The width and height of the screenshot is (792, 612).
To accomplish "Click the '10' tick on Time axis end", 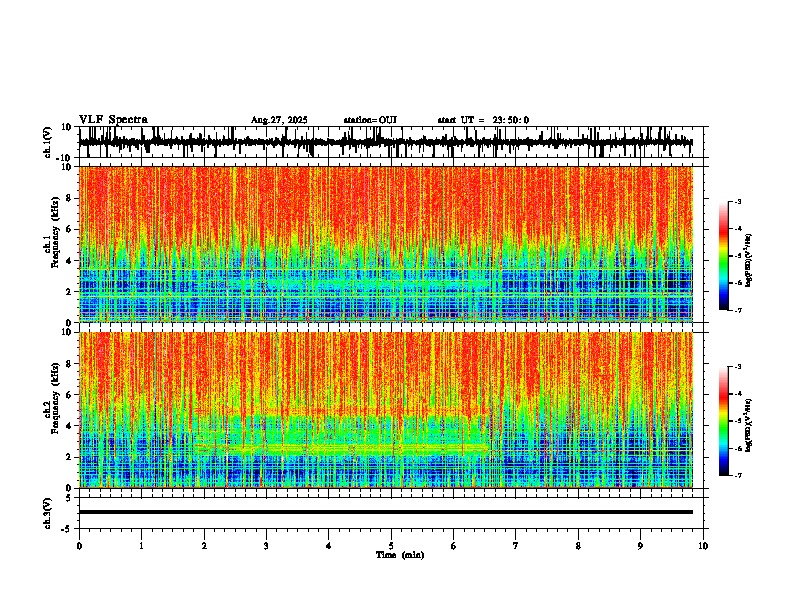I will point(703,546).
